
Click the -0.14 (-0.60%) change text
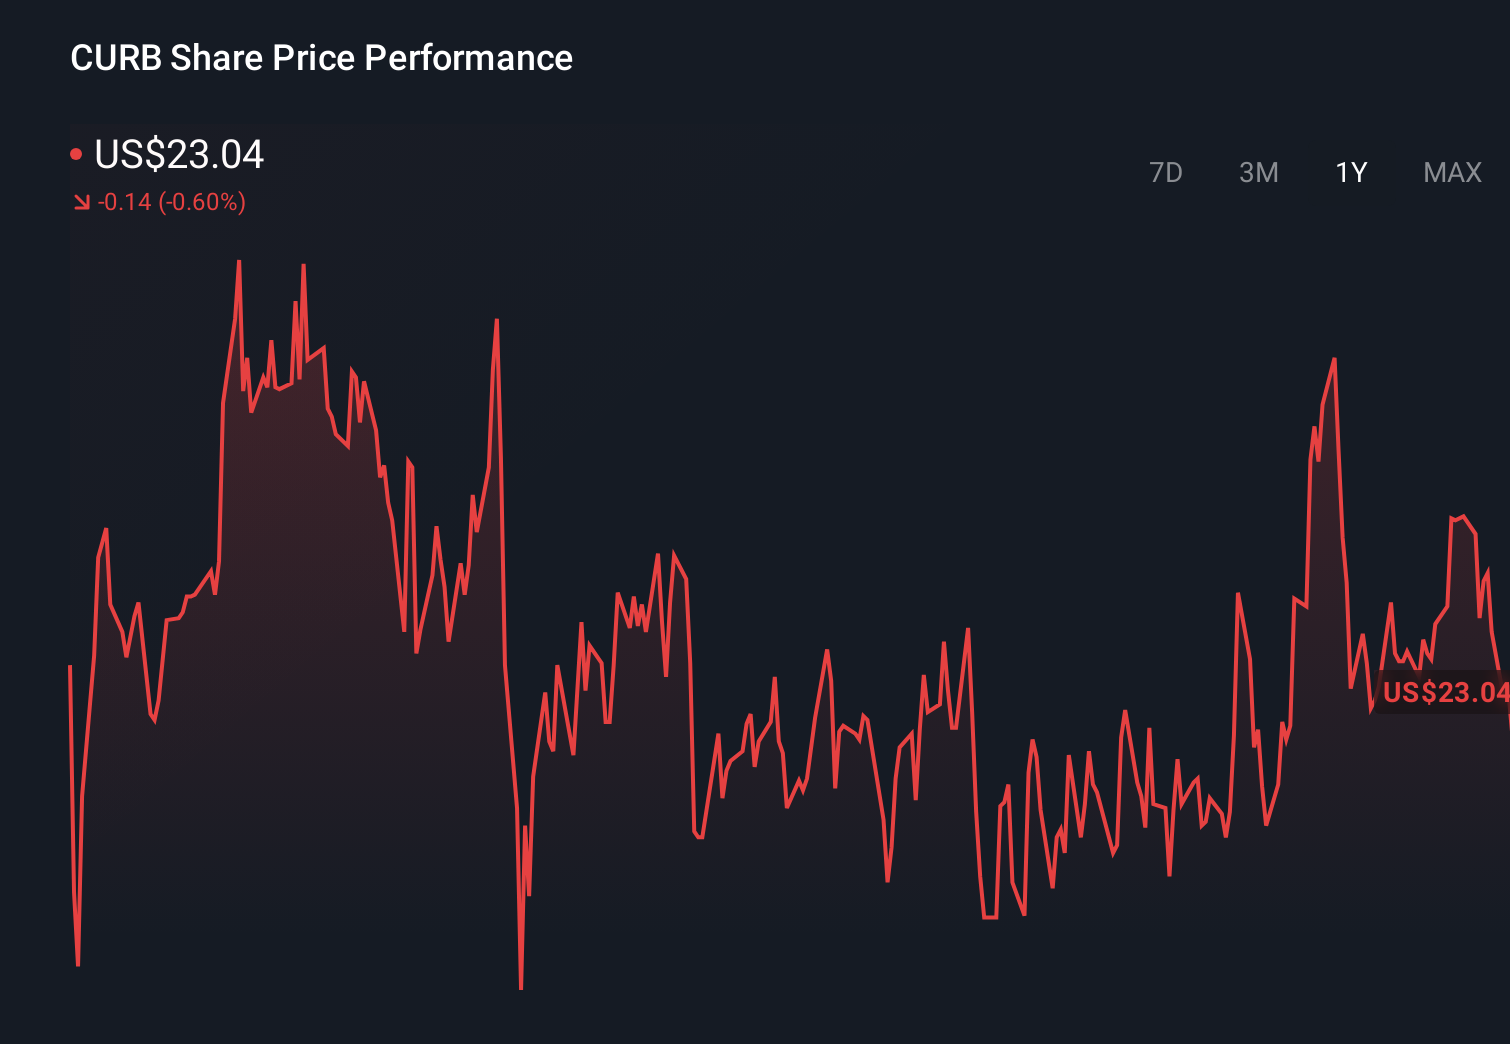[172, 202]
